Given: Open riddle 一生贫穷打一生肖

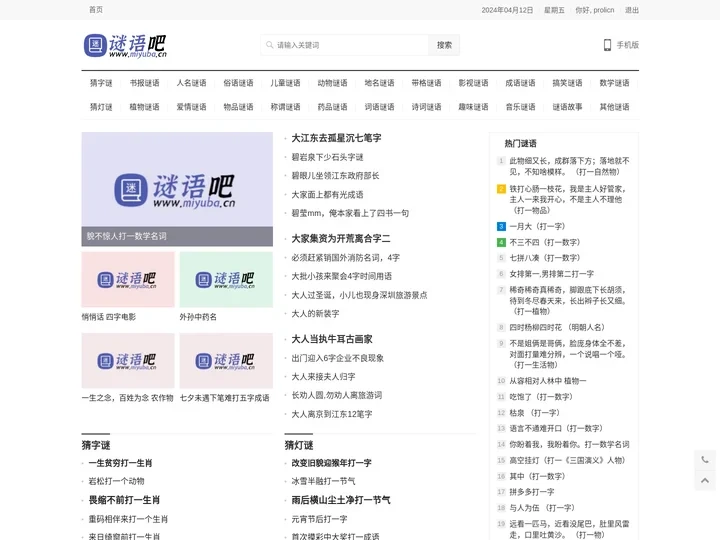Looking at the screenshot, I should [120, 463].
